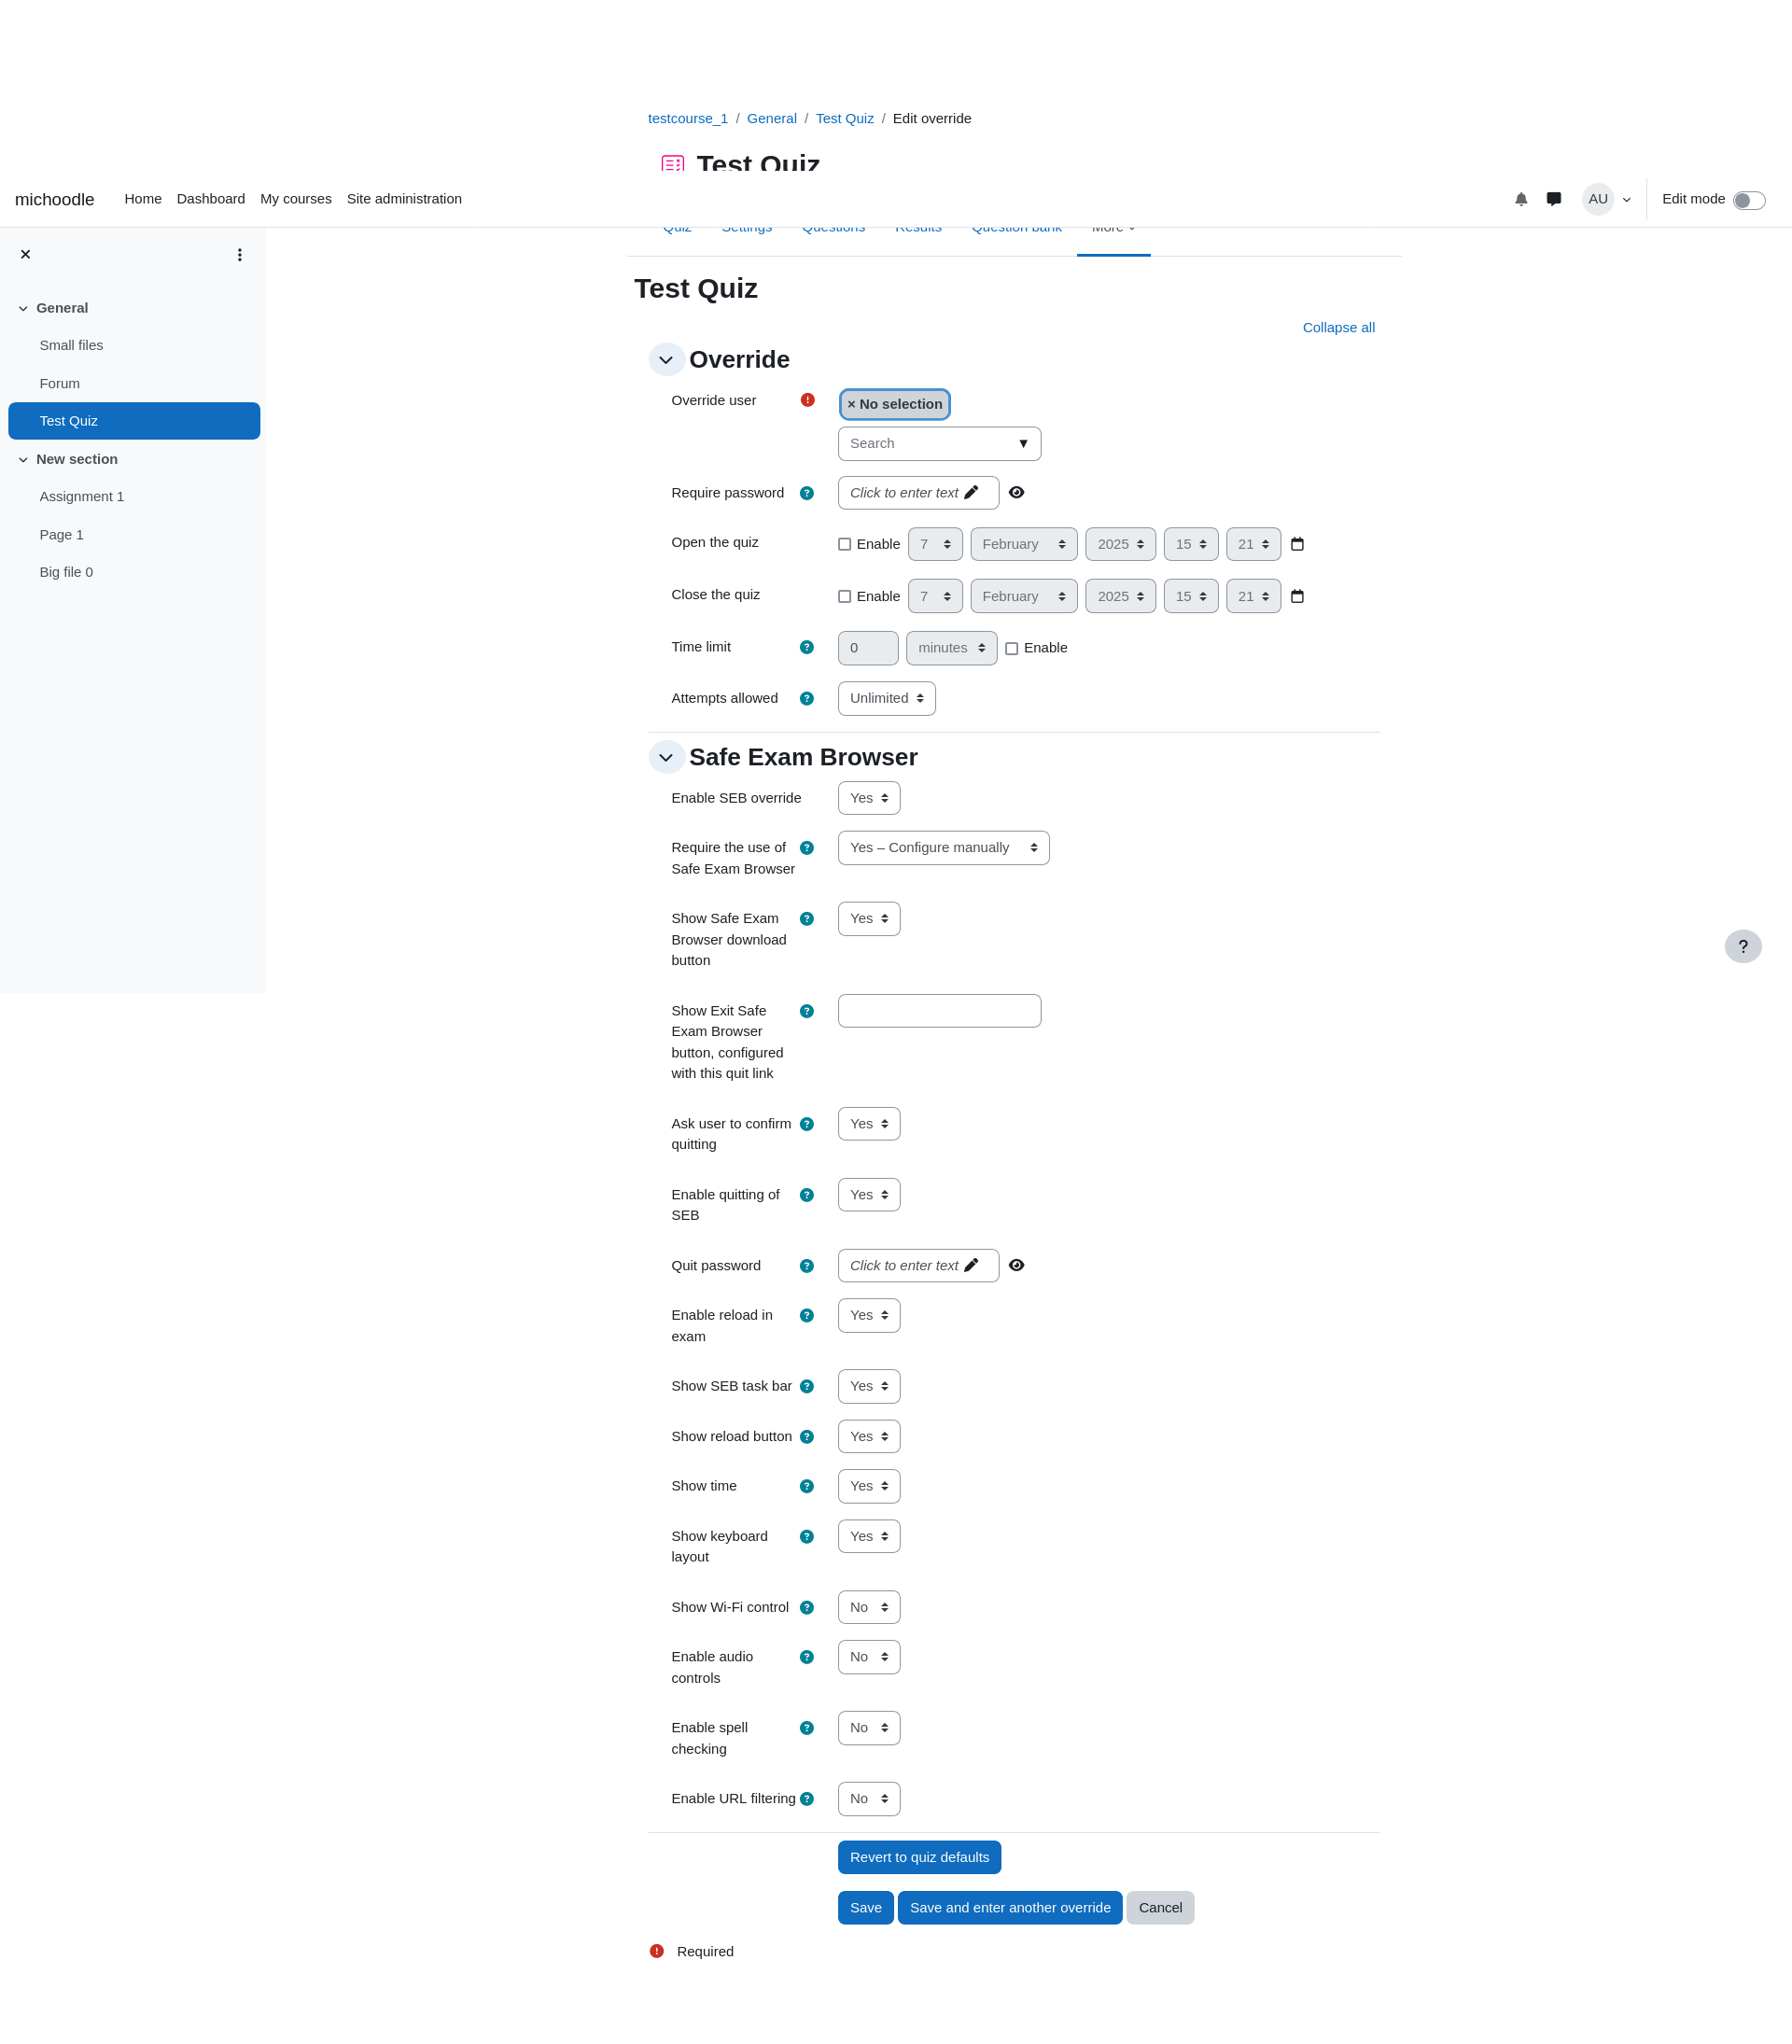This screenshot has width=1792, height=2044.
Task: Reveal the Quit password value
Action: 1017,1266
